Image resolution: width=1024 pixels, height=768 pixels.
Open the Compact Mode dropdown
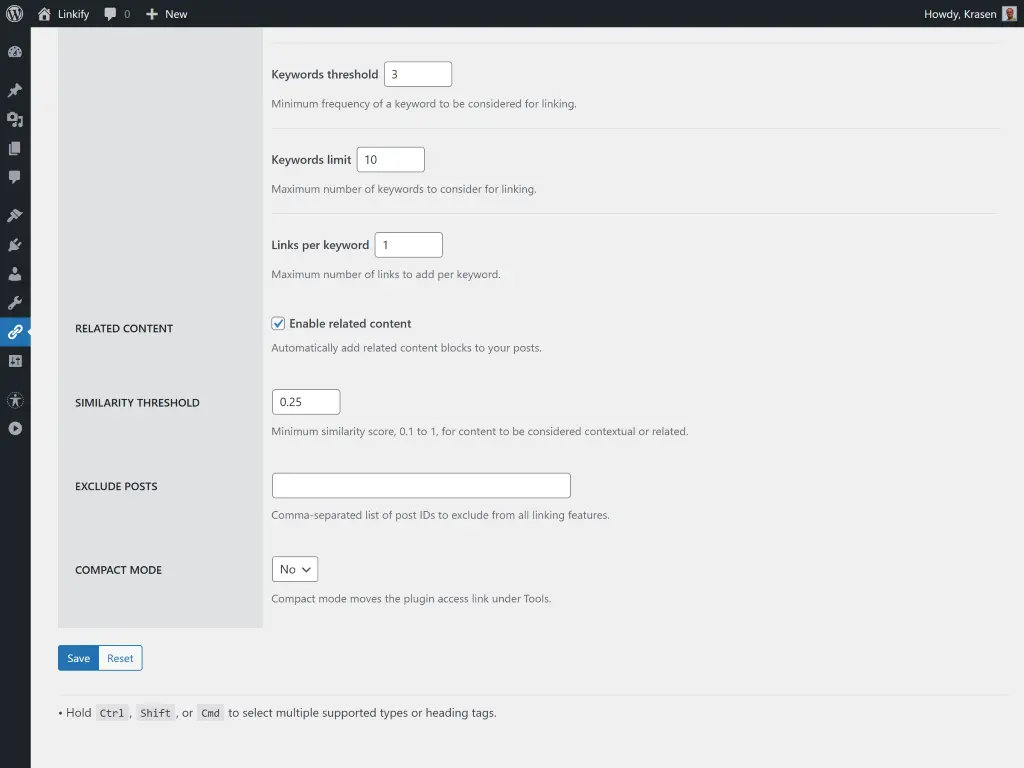(x=295, y=568)
